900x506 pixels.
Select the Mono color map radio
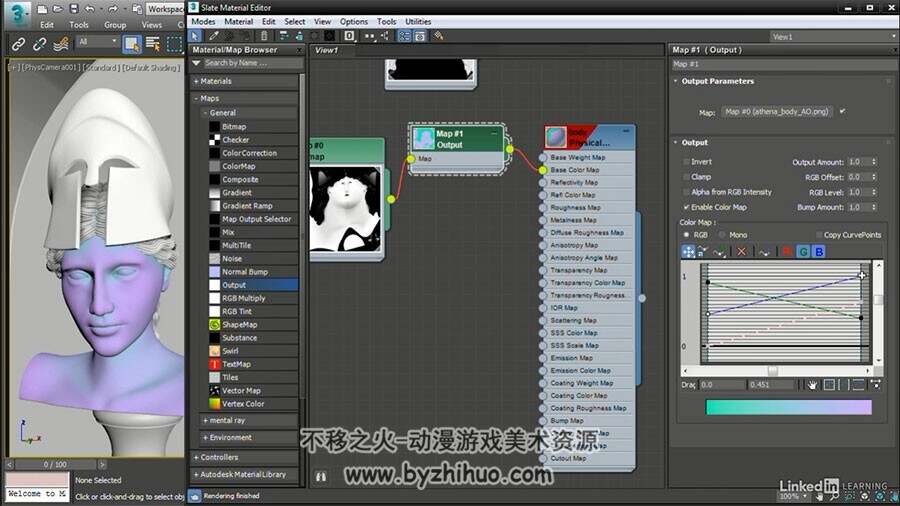pos(722,235)
